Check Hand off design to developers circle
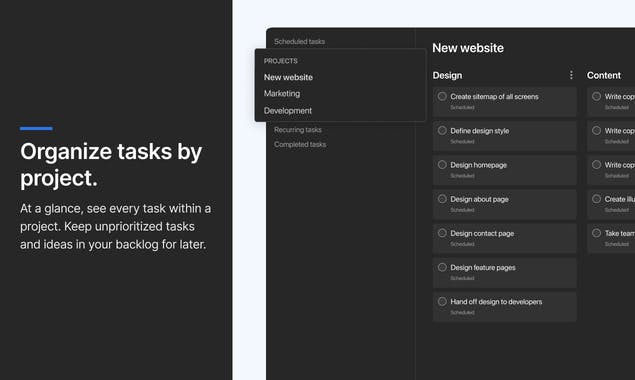The width and height of the screenshot is (635, 380). tap(442, 301)
